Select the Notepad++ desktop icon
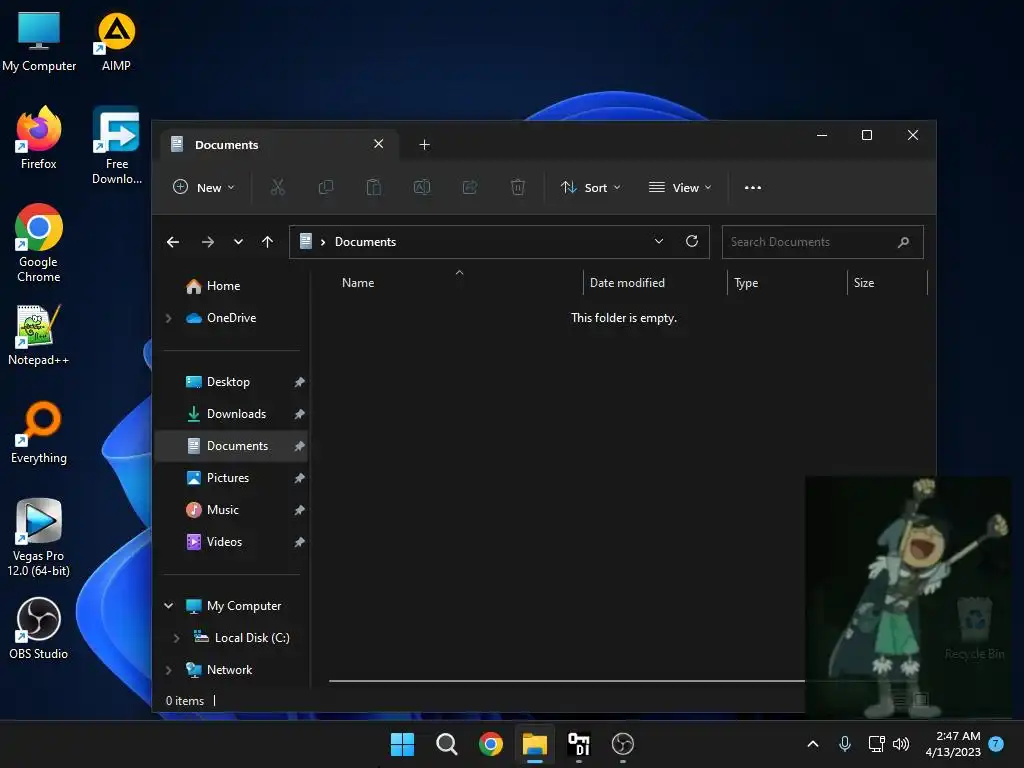 (x=39, y=335)
